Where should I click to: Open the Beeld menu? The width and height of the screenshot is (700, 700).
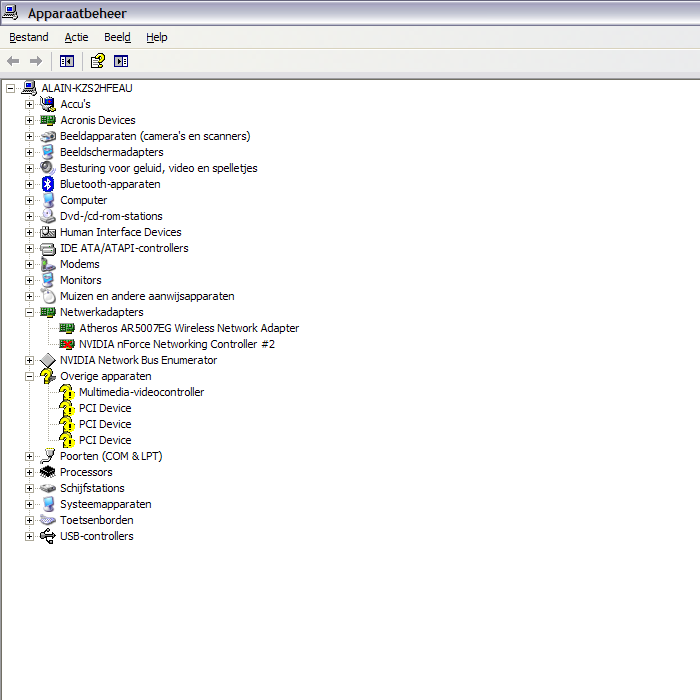(117, 37)
